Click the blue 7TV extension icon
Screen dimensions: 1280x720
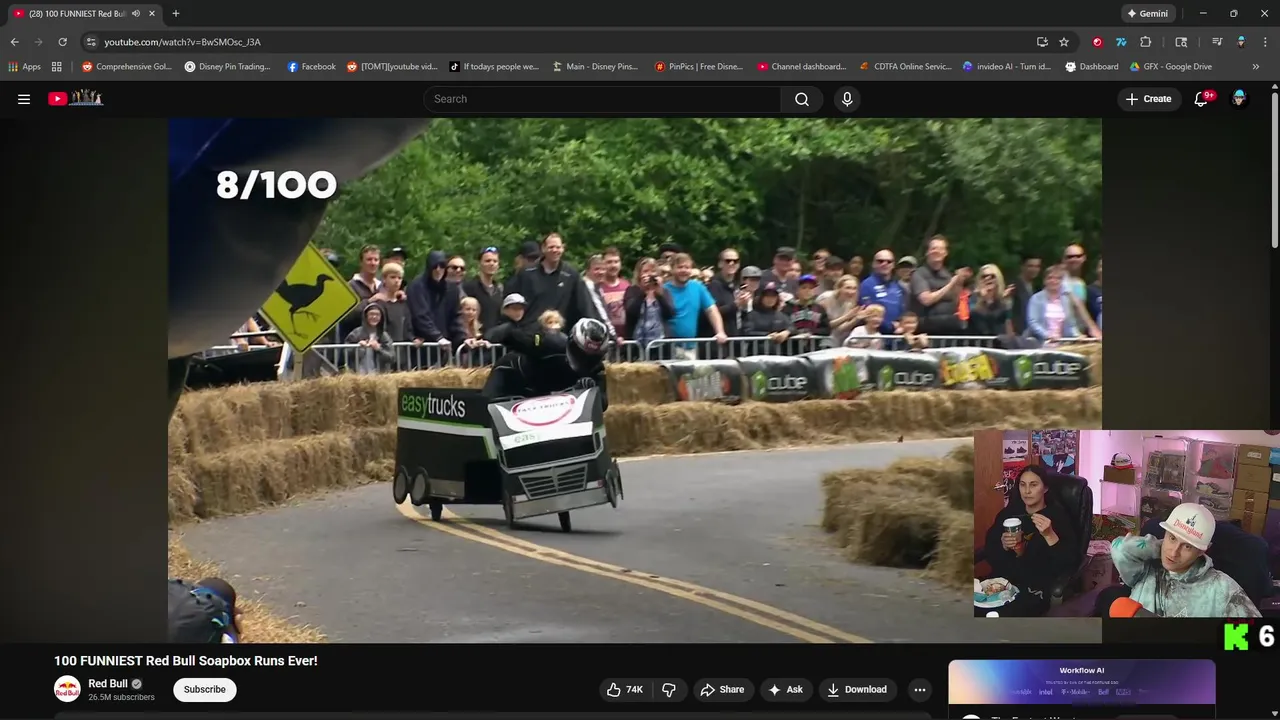click(1121, 42)
